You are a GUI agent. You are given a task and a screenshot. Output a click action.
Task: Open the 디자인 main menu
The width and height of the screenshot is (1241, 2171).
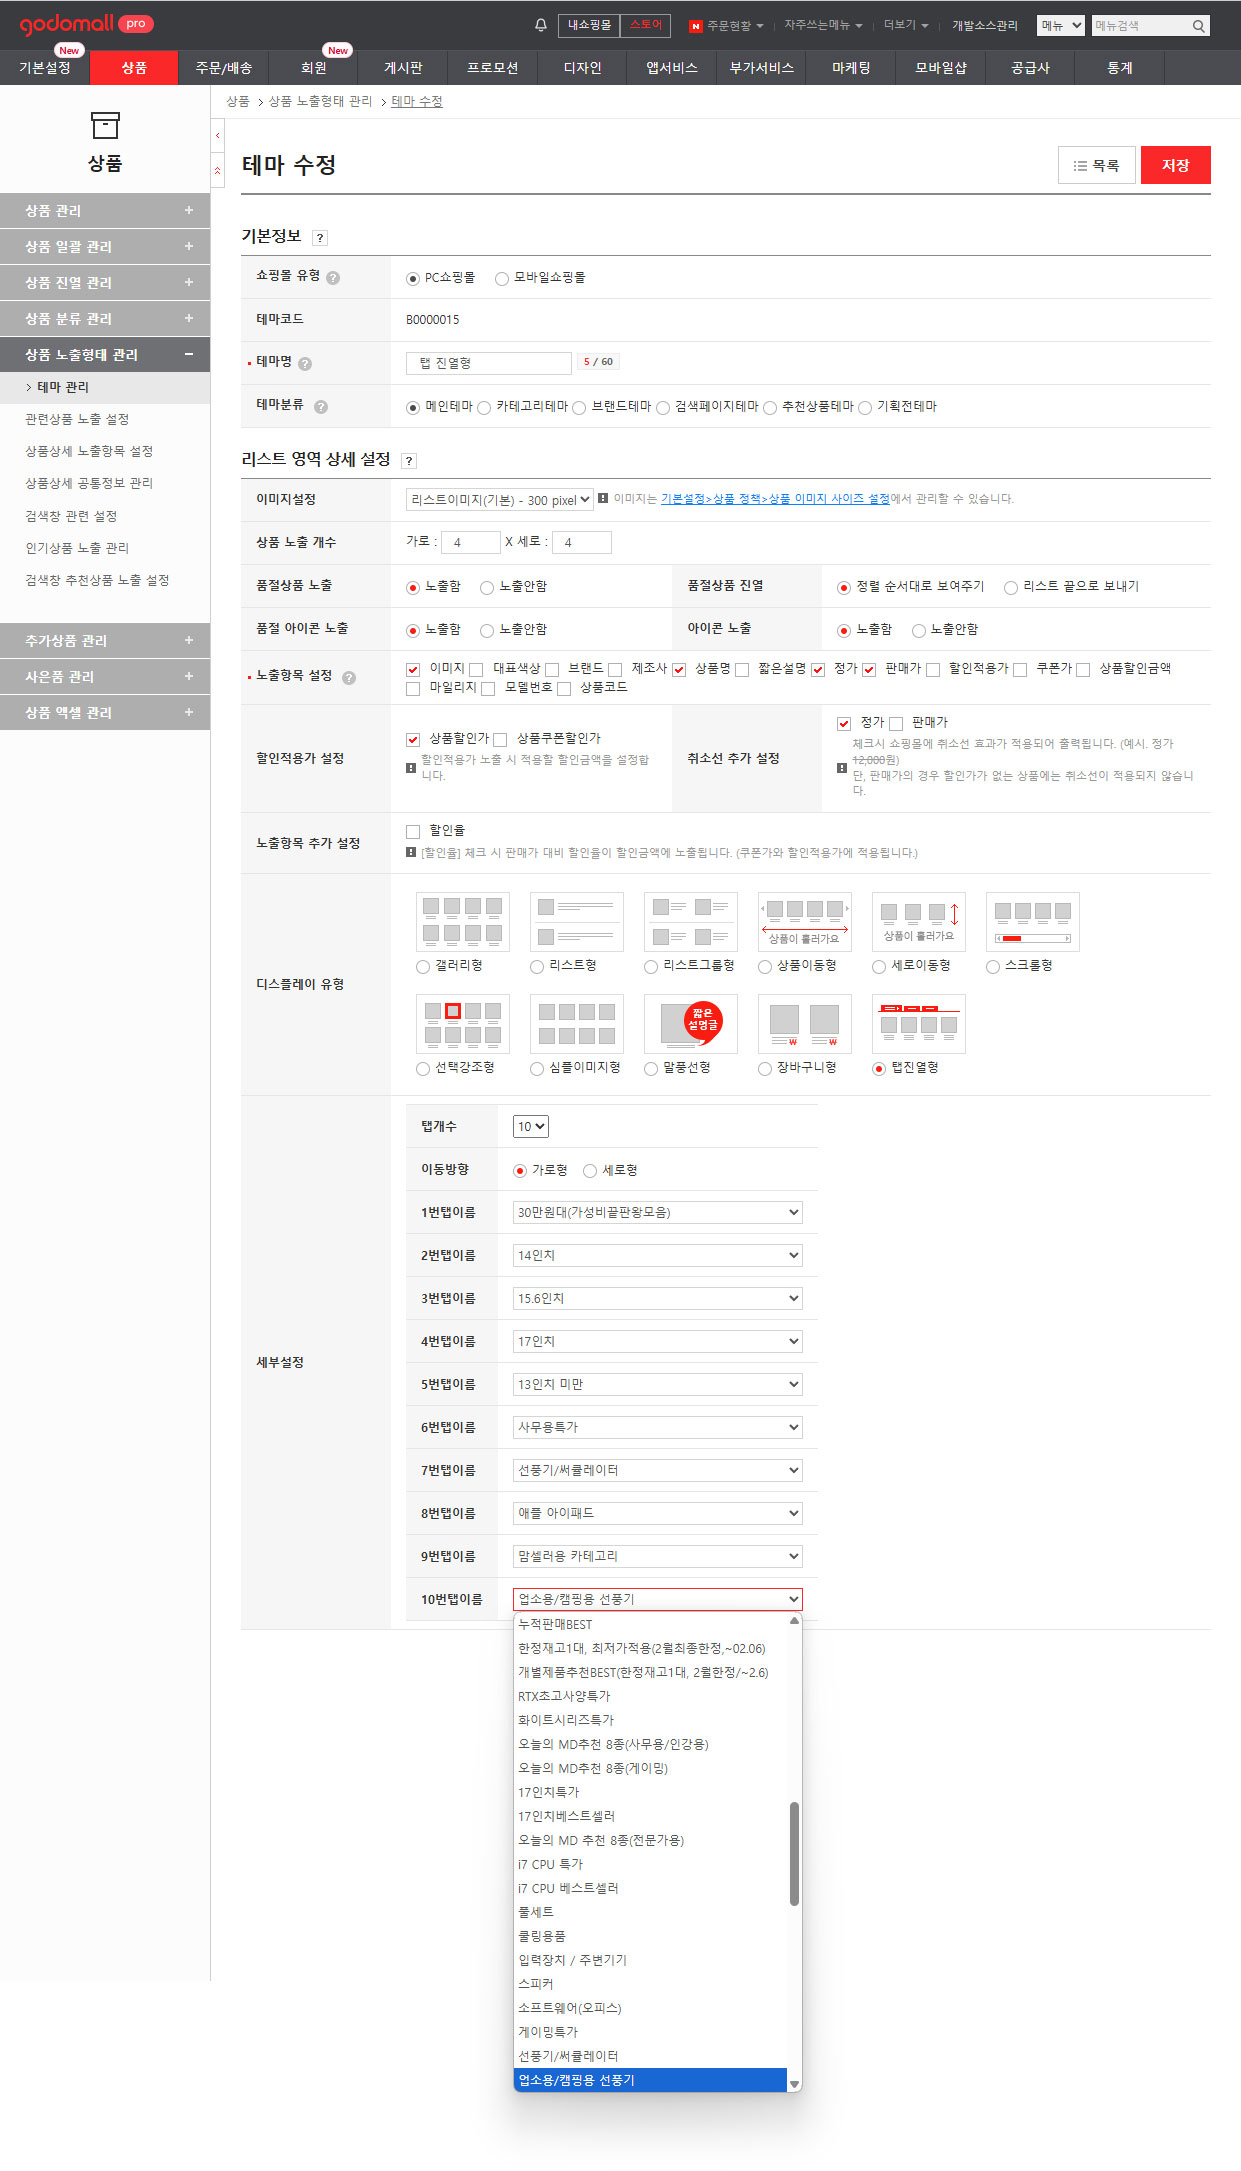(582, 68)
